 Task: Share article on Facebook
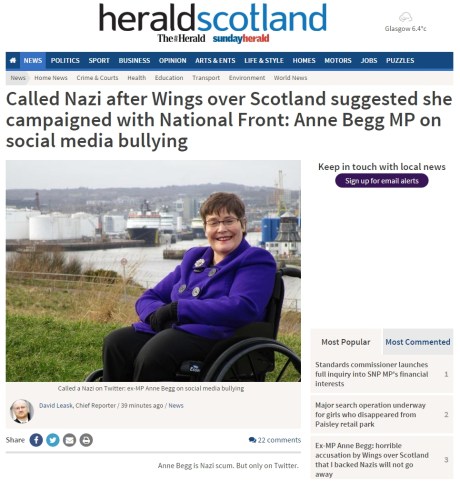(36, 440)
